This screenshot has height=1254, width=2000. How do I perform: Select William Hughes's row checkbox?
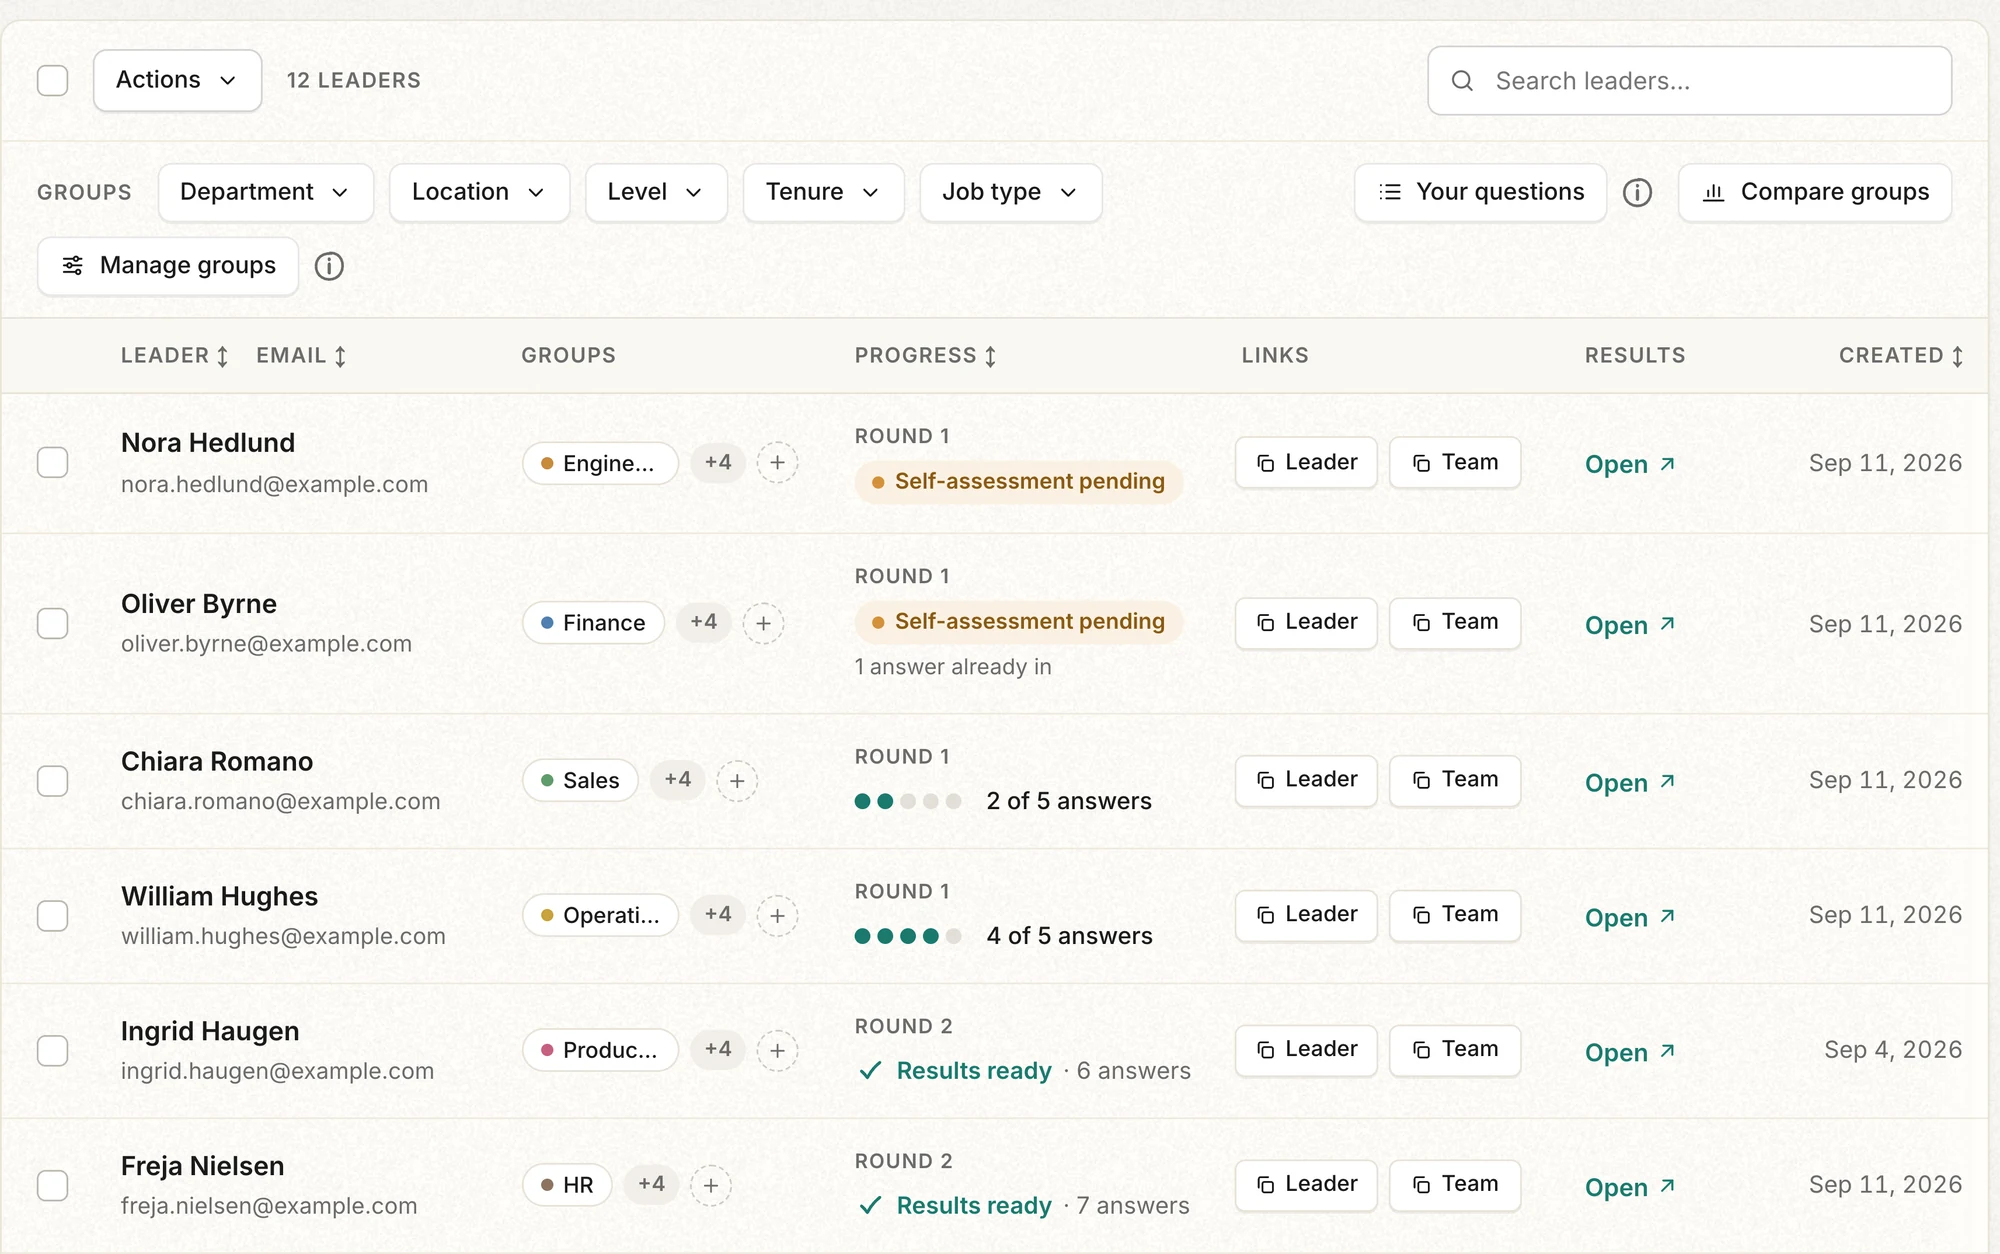[x=52, y=916]
